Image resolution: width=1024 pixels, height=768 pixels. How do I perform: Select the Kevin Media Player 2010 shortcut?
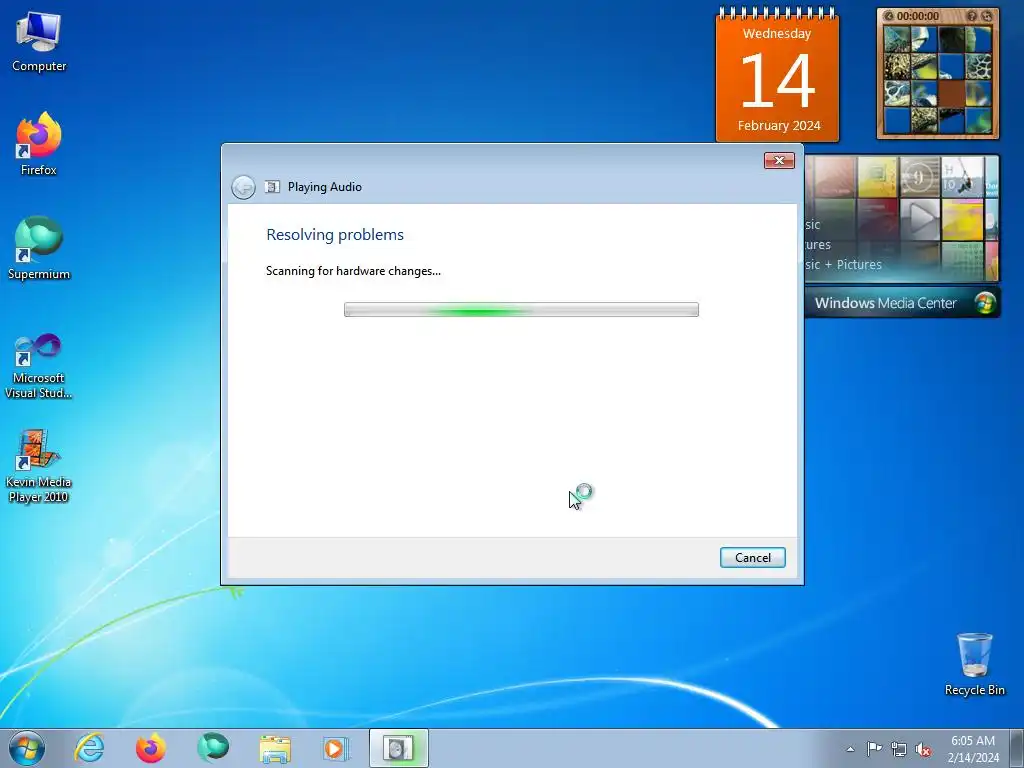click(39, 466)
